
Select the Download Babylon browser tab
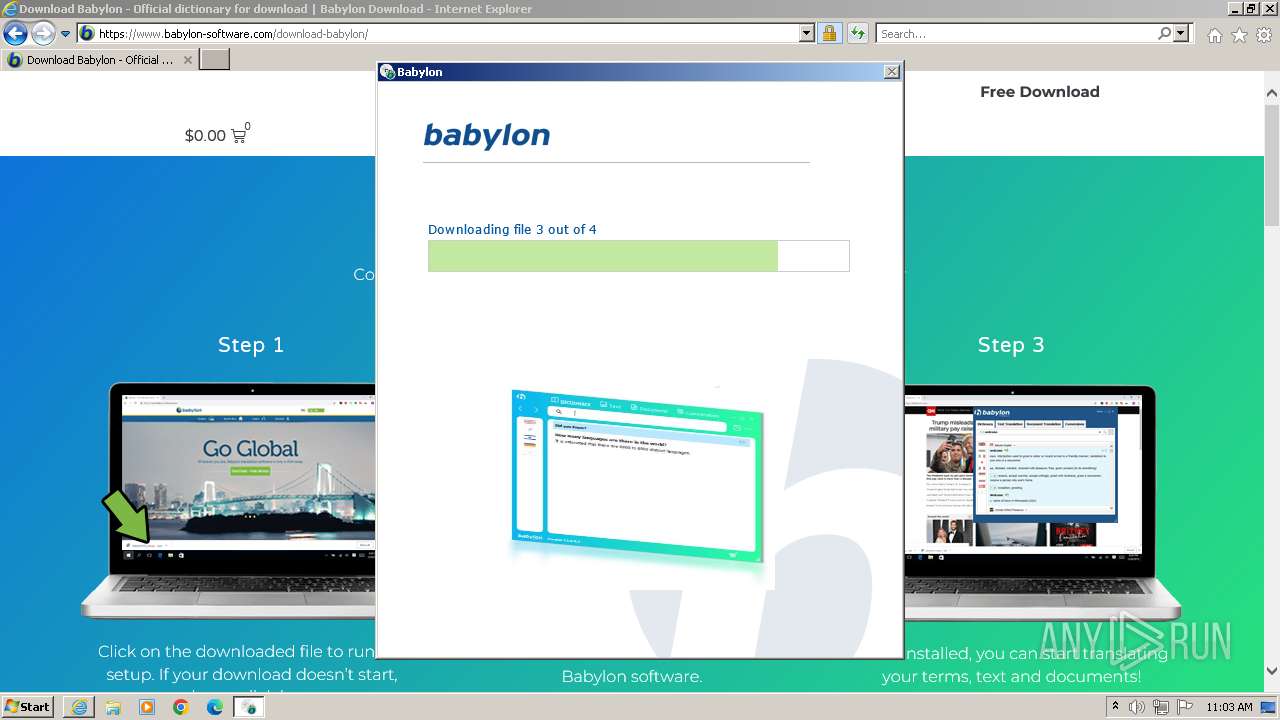99,60
